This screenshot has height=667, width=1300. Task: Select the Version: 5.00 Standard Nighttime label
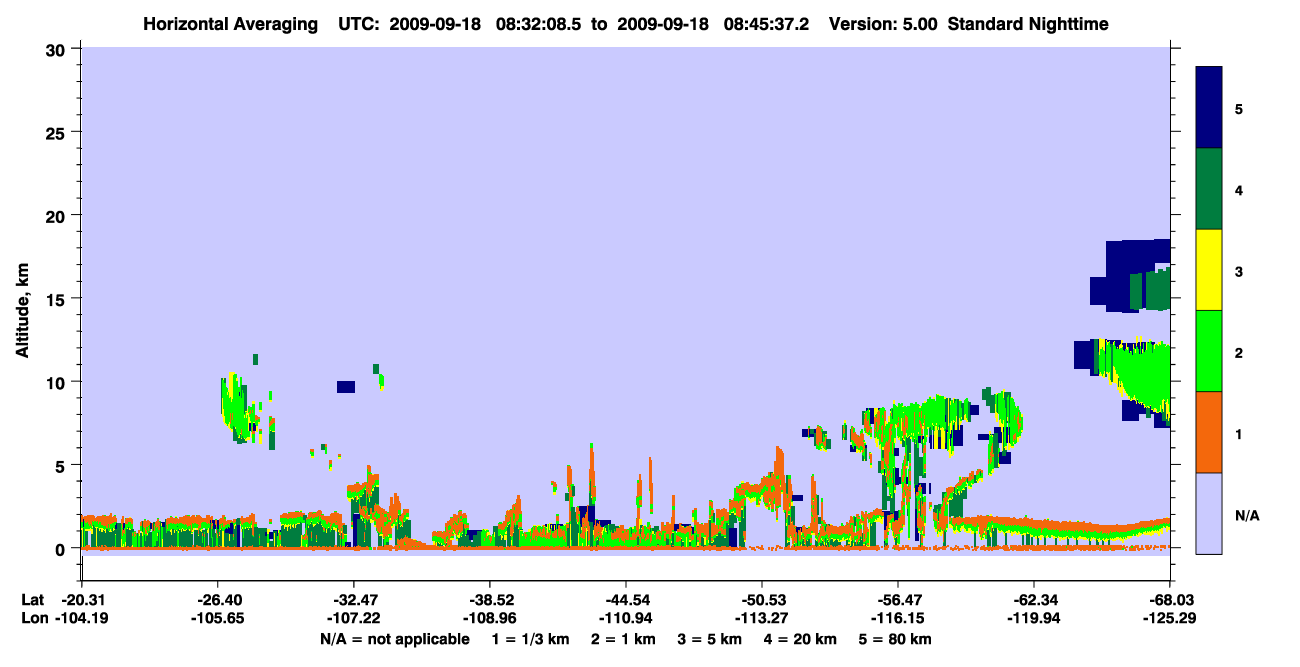coord(969,23)
